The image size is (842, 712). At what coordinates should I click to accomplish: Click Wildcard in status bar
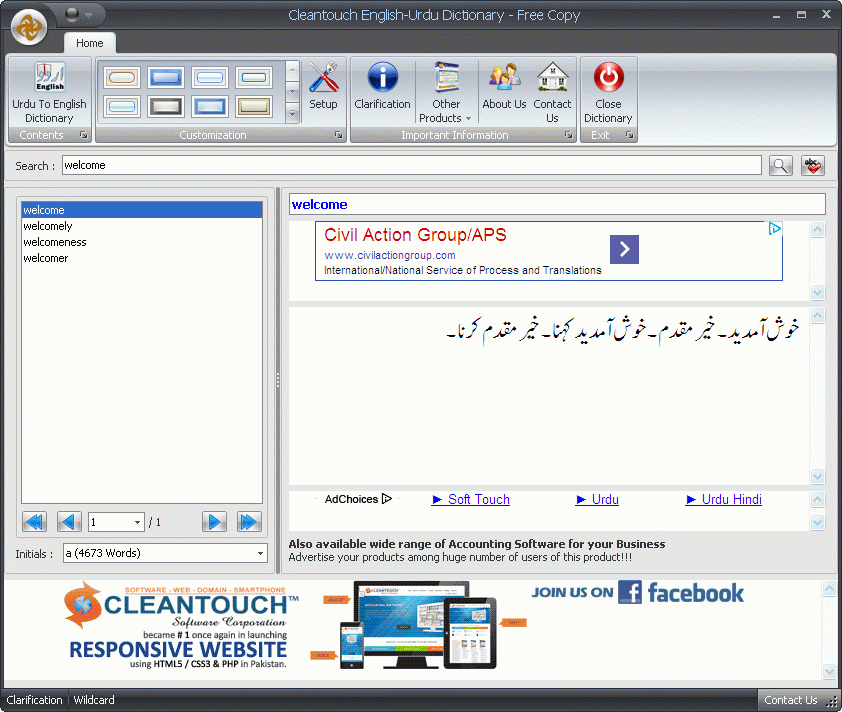coord(94,700)
